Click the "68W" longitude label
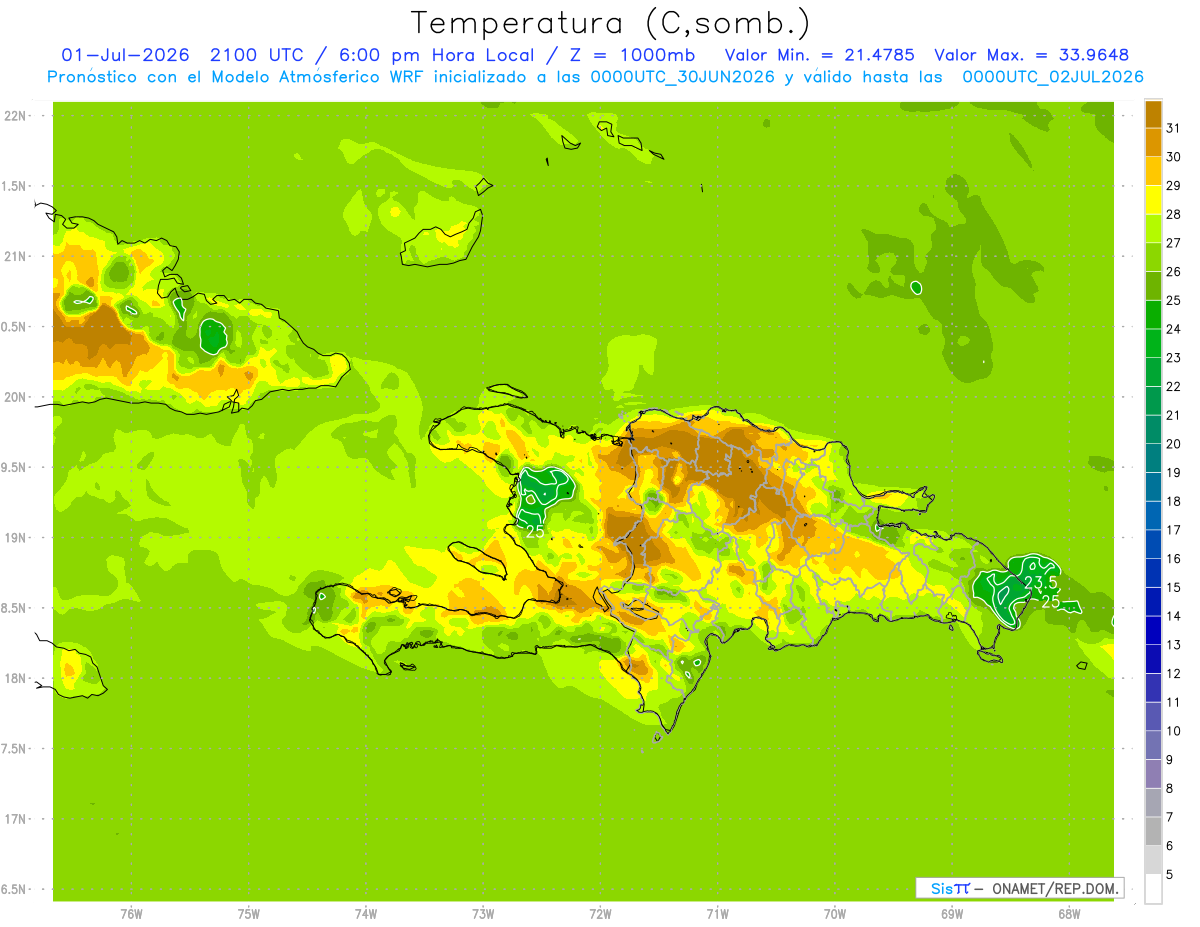This screenshot has height=927, width=1200. [1069, 914]
